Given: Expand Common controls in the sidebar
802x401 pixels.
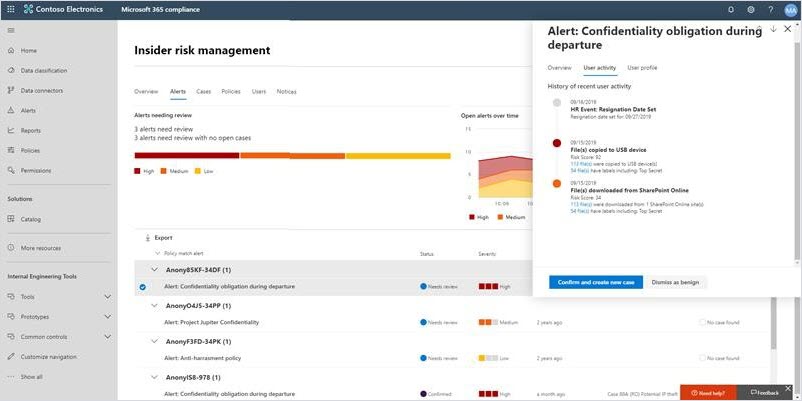Looking at the screenshot, I should pos(107,337).
